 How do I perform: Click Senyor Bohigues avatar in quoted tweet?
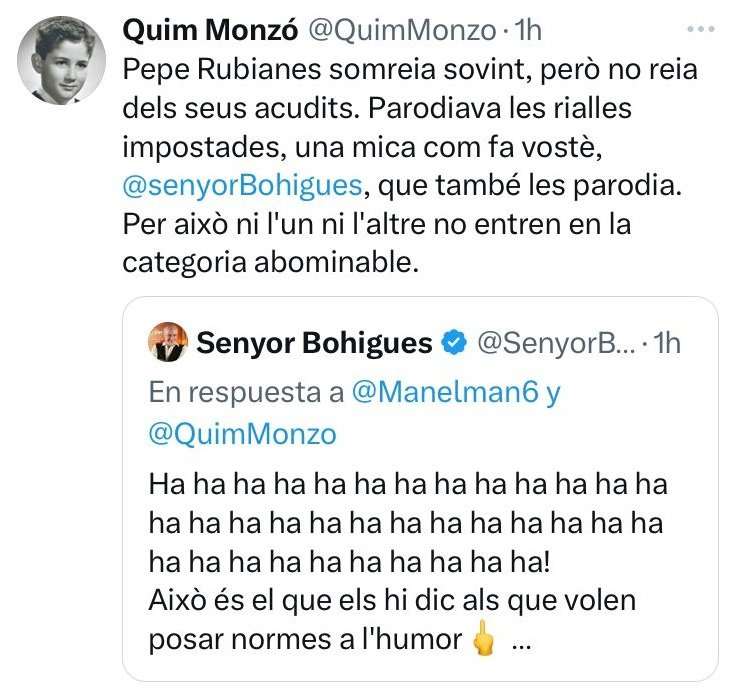click(x=167, y=343)
